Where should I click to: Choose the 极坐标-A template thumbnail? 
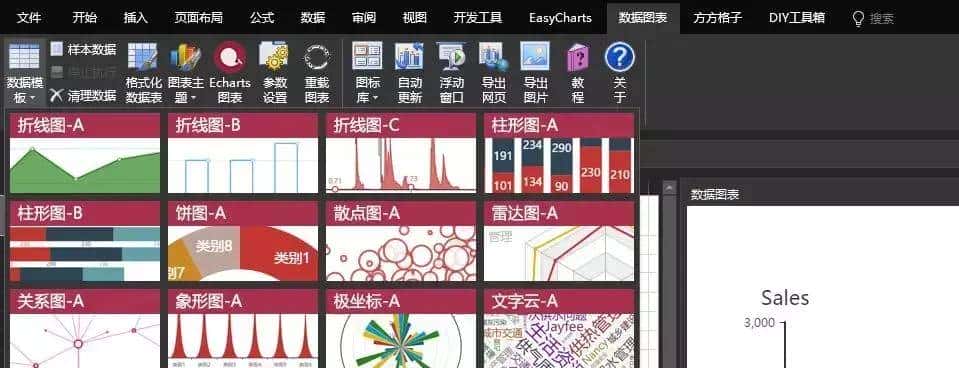coord(401,329)
